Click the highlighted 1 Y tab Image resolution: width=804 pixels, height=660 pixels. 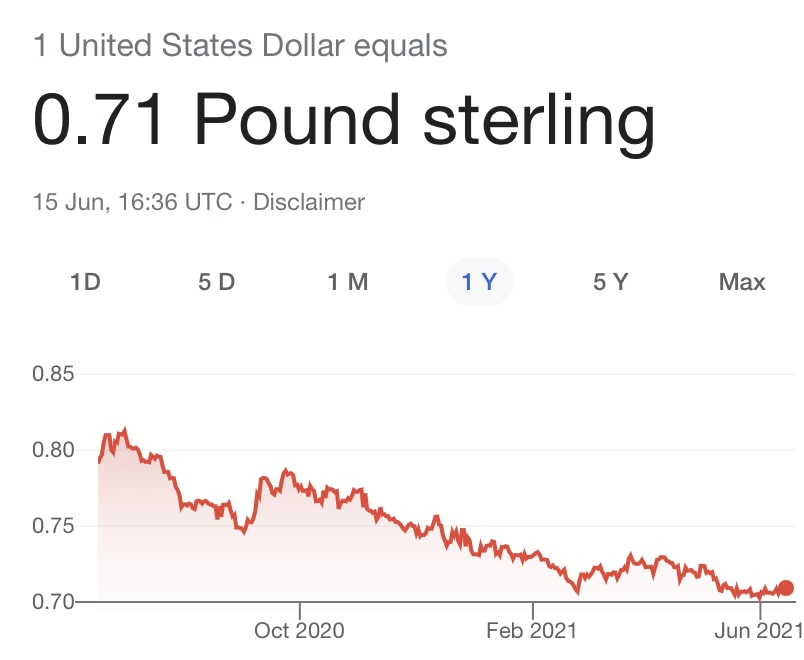479,282
